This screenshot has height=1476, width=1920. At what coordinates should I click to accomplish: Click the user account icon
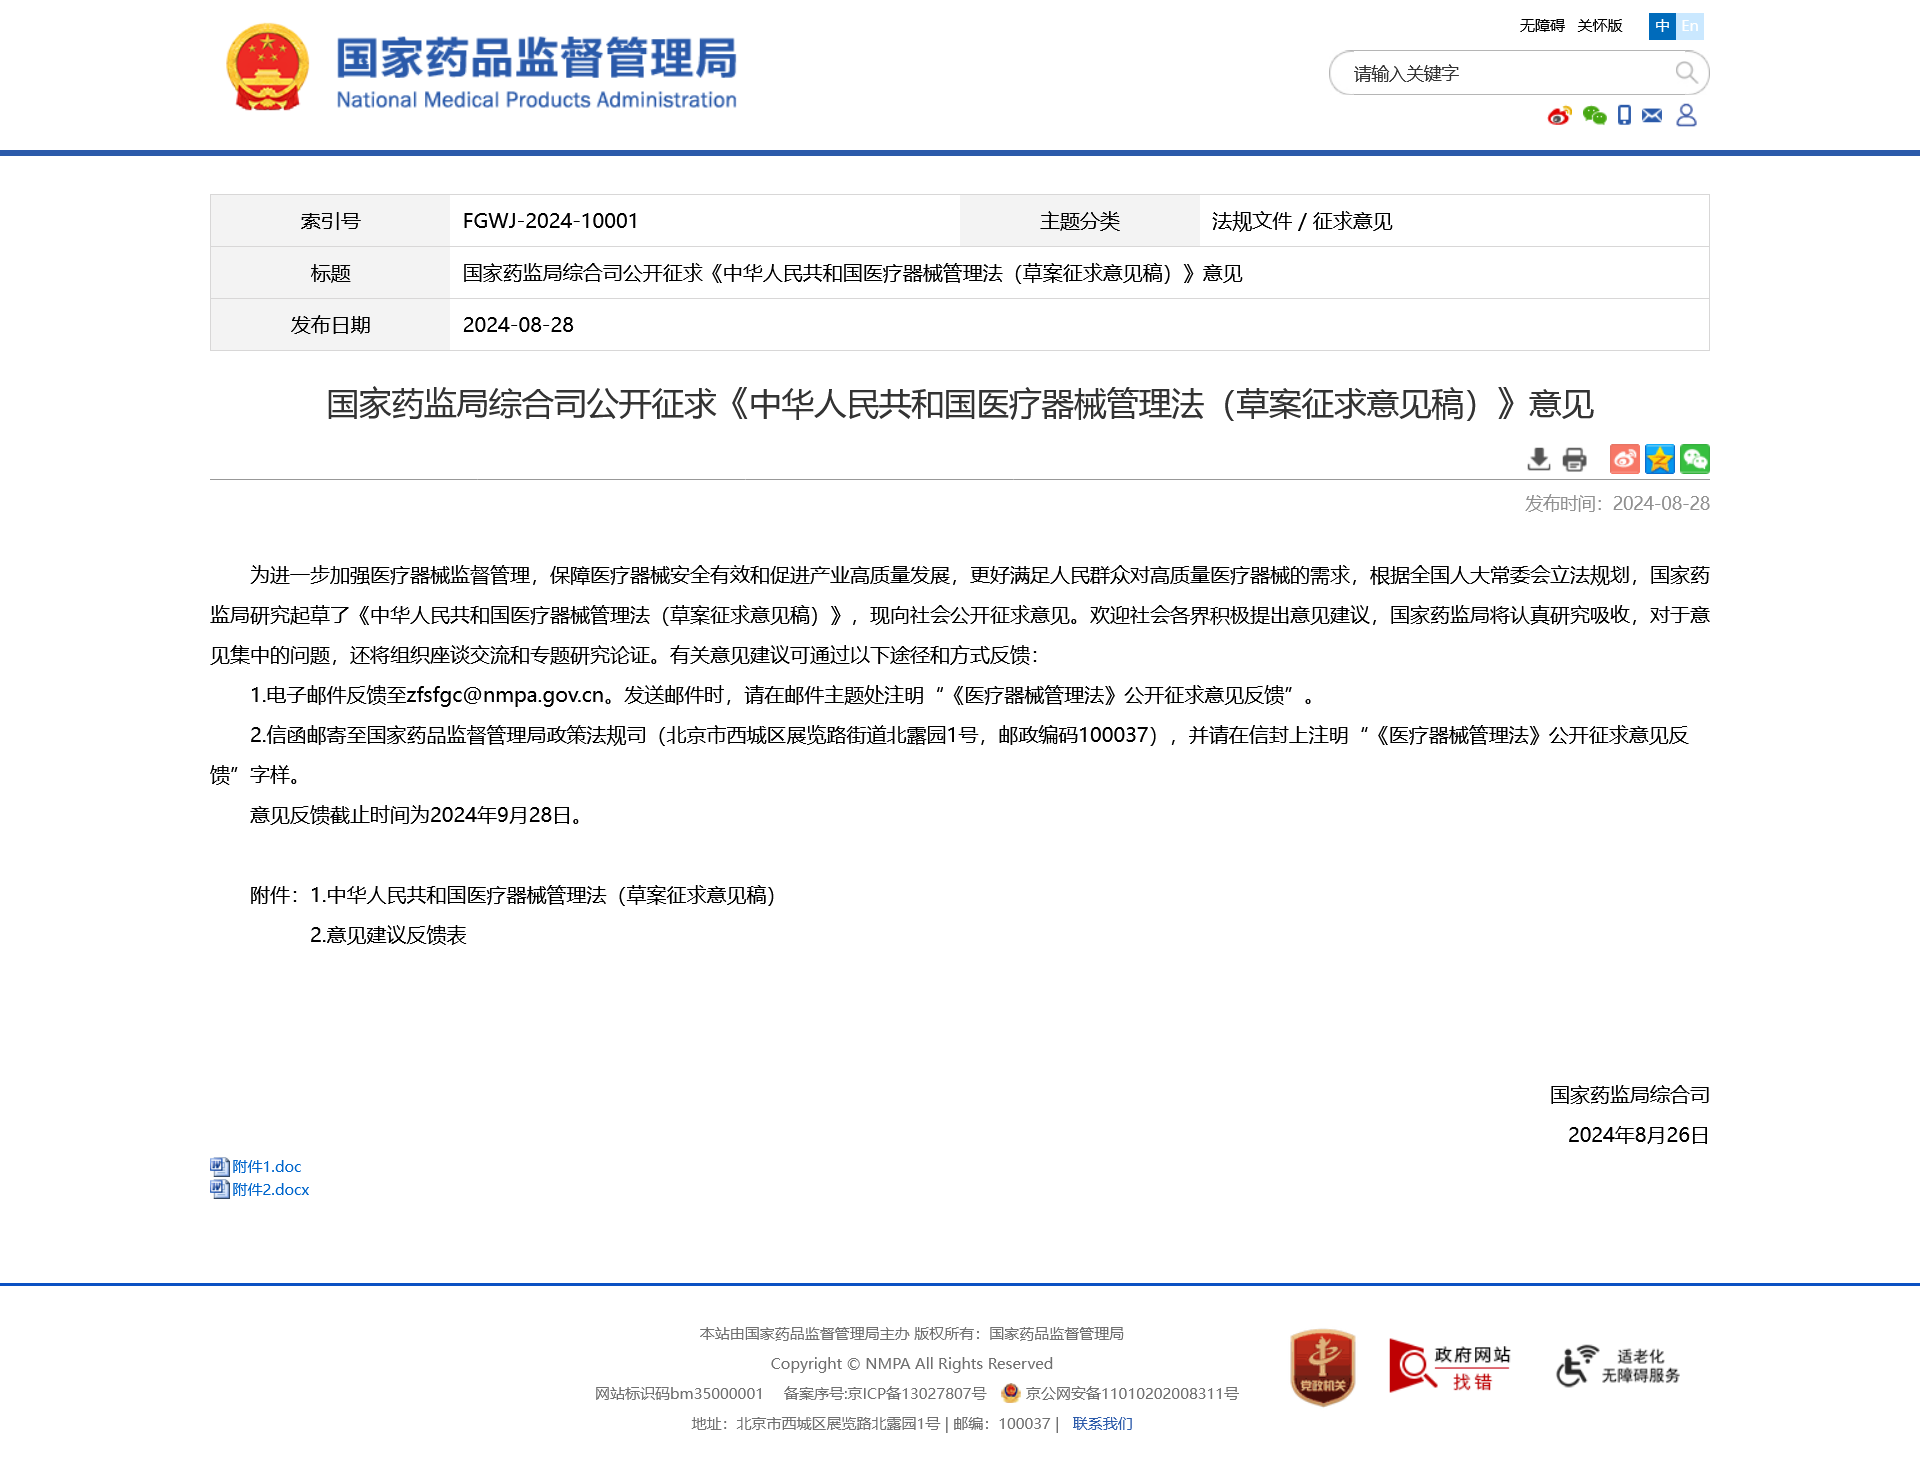point(1686,116)
